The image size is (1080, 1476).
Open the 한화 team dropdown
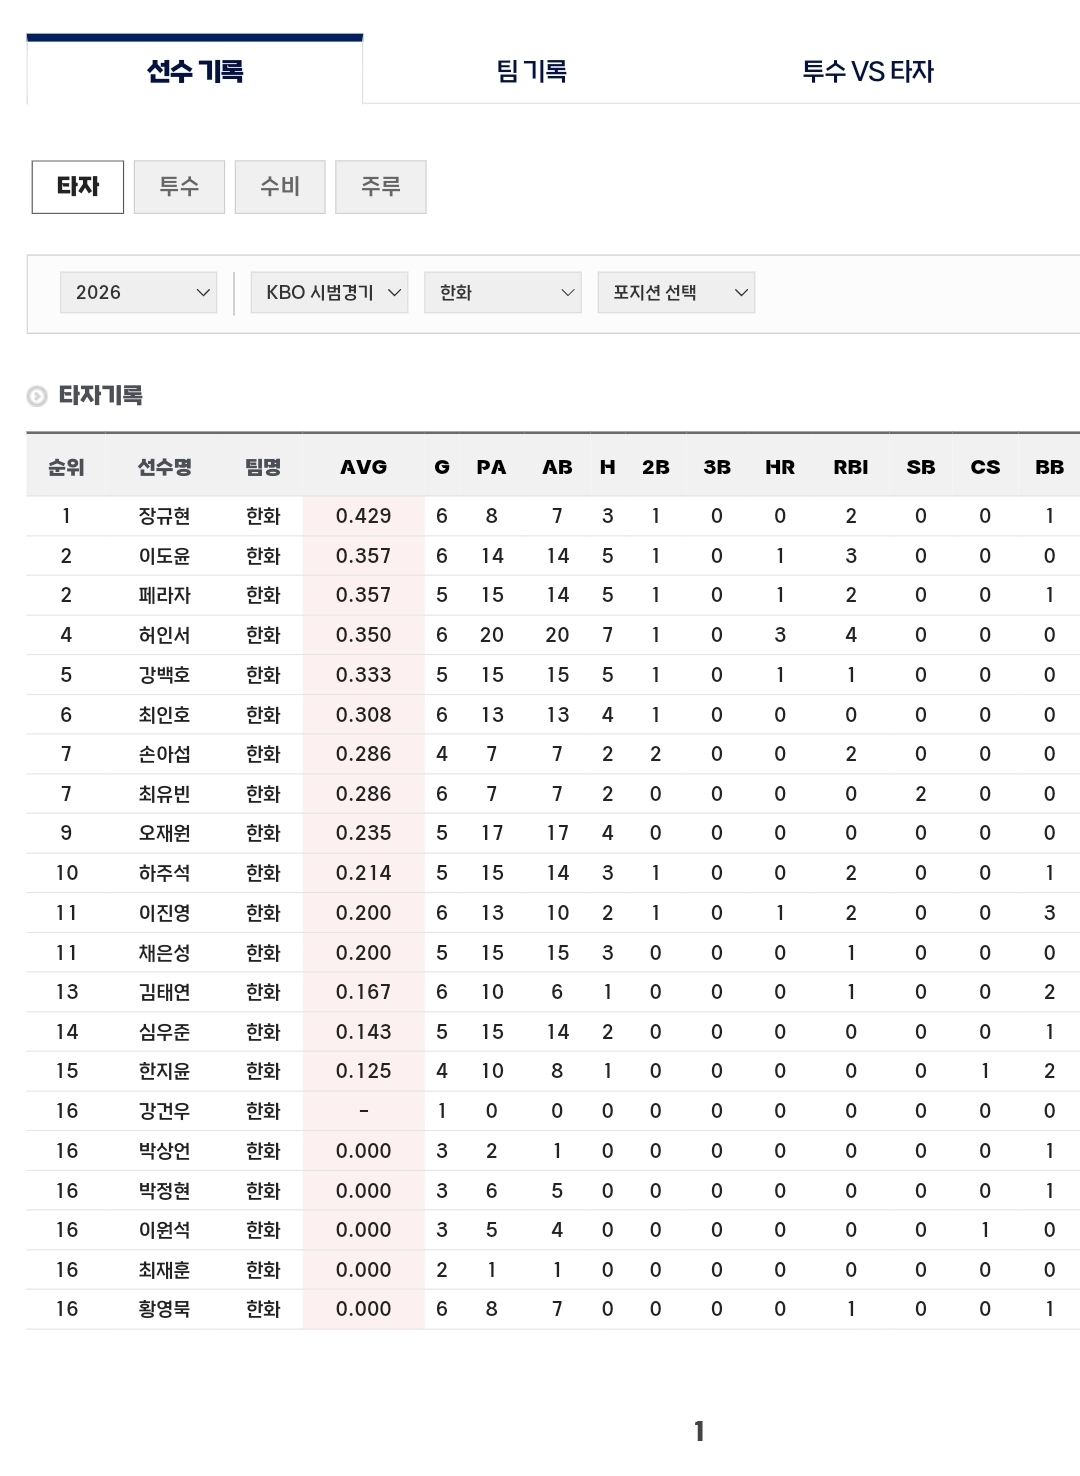(502, 293)
